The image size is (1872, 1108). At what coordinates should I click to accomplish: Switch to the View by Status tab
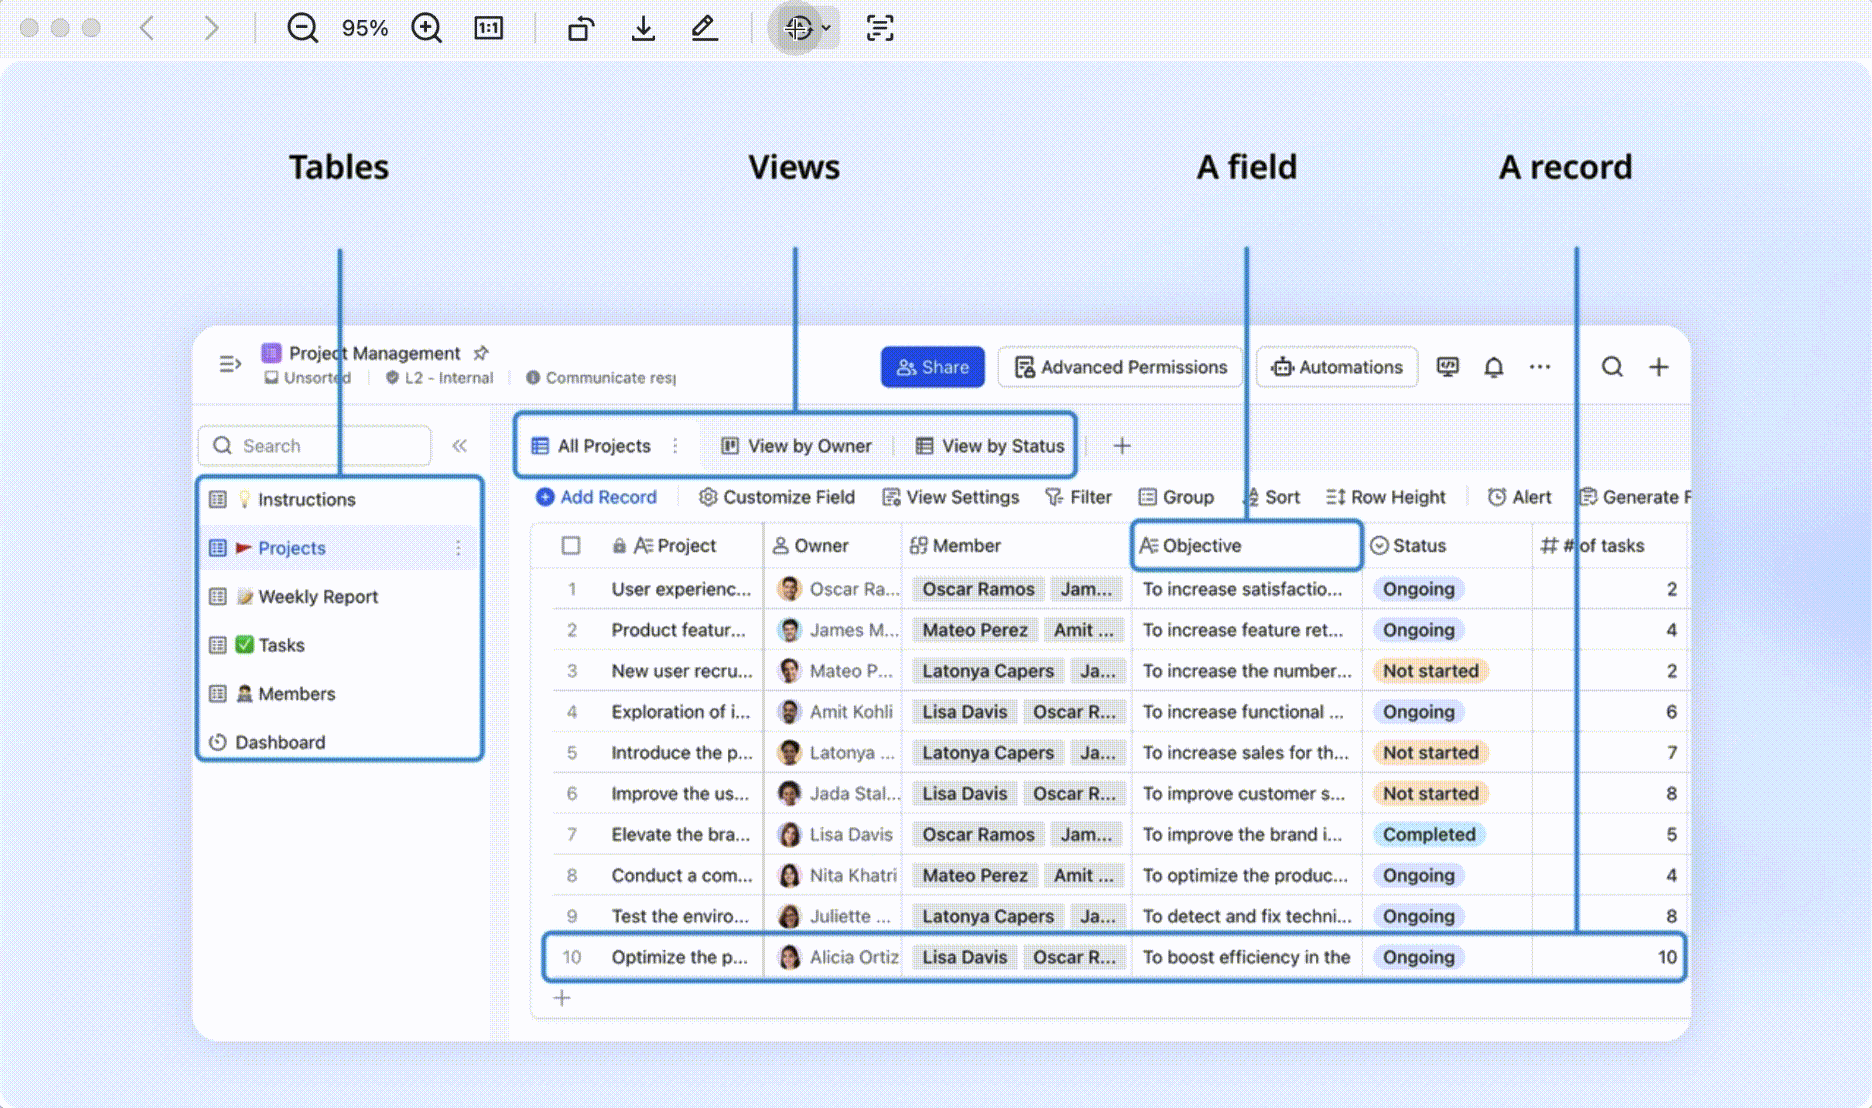point(990,446)
